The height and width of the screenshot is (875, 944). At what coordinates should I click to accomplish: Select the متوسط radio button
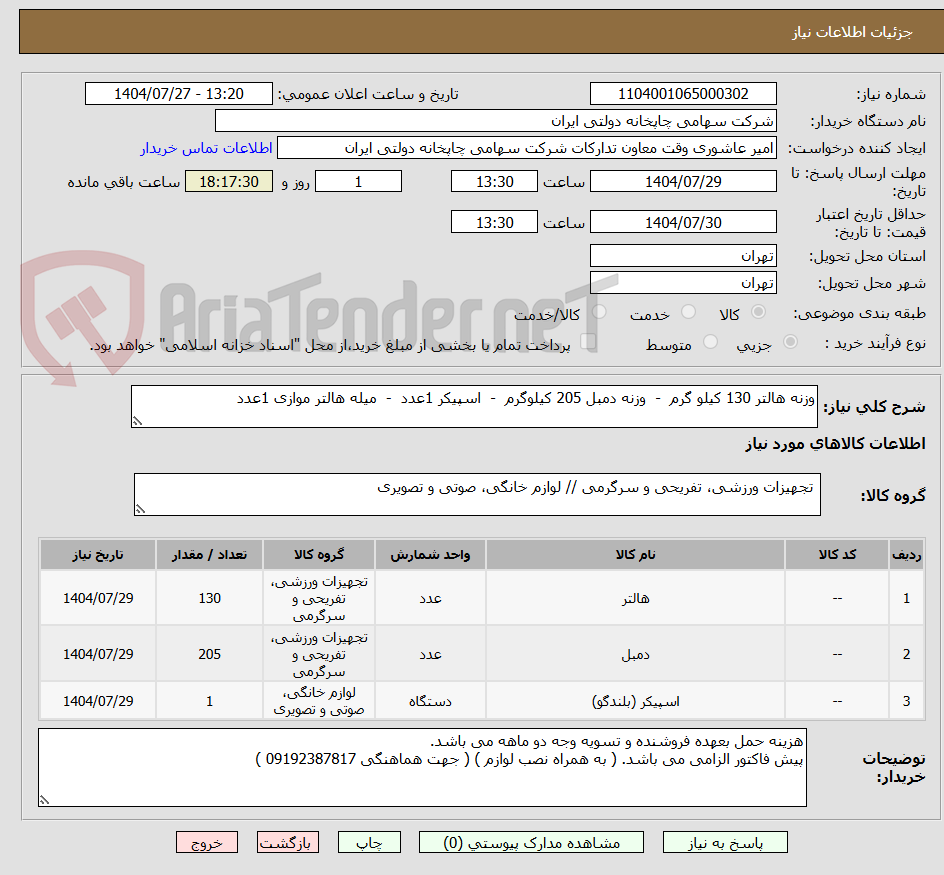click(x=710, y=341)
